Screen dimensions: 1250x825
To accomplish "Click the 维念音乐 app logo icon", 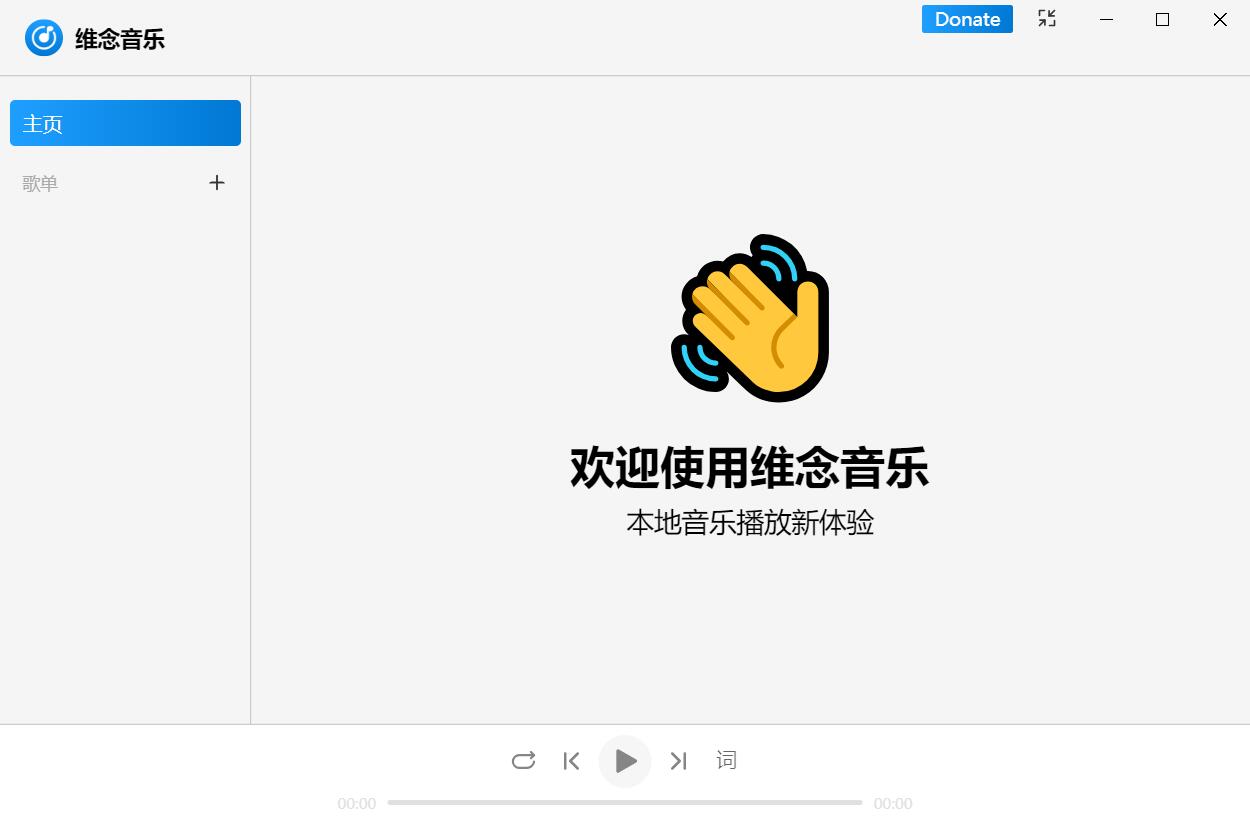I will pos(44,38).
